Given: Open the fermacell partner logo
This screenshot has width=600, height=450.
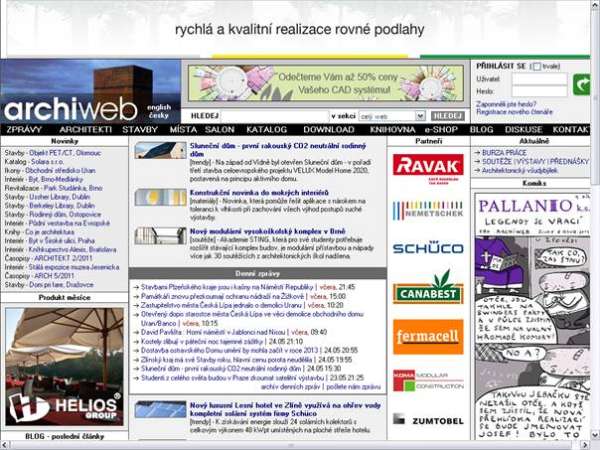Looking at the screenshot, I should click(x=428, y=337).
